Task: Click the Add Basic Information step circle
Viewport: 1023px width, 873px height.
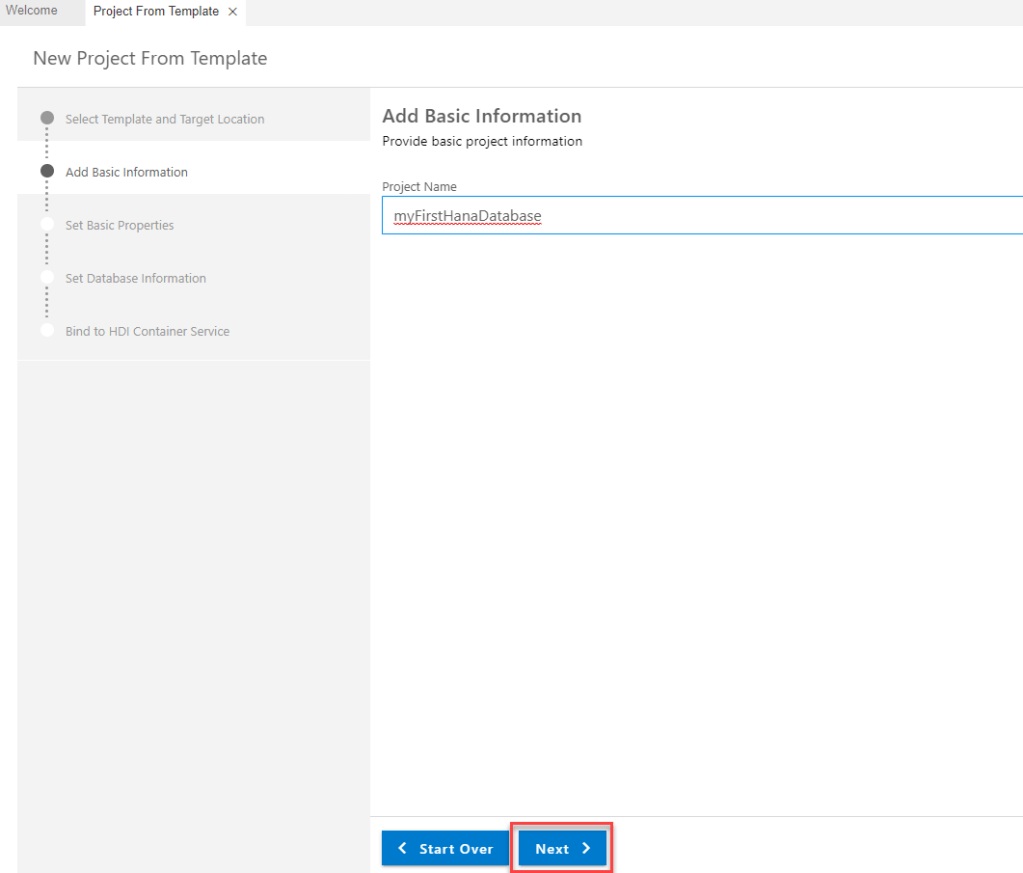Action: 47,171
